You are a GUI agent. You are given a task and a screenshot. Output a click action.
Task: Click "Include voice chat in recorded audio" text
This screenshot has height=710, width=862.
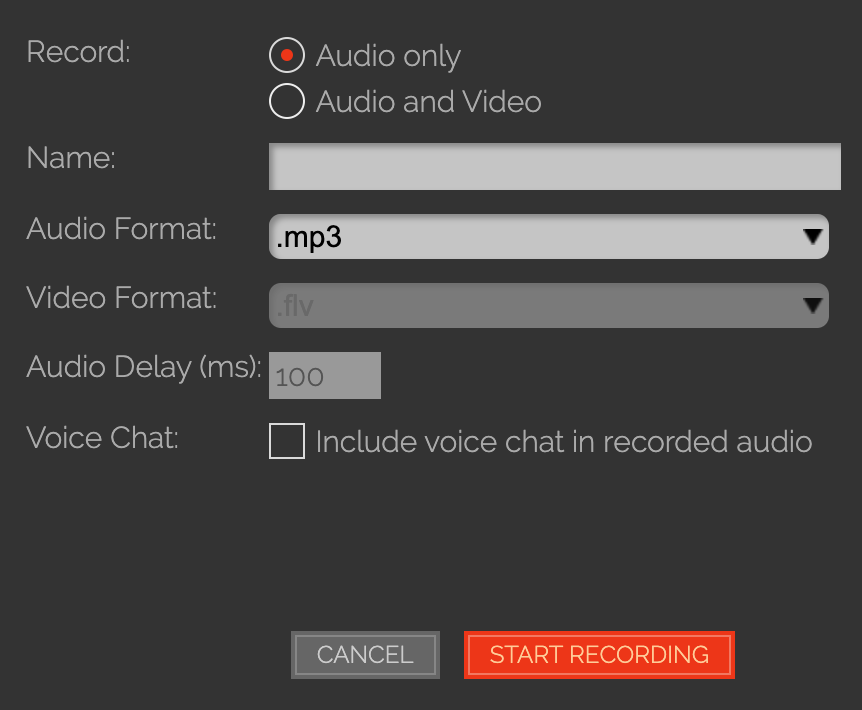point(563,442)
